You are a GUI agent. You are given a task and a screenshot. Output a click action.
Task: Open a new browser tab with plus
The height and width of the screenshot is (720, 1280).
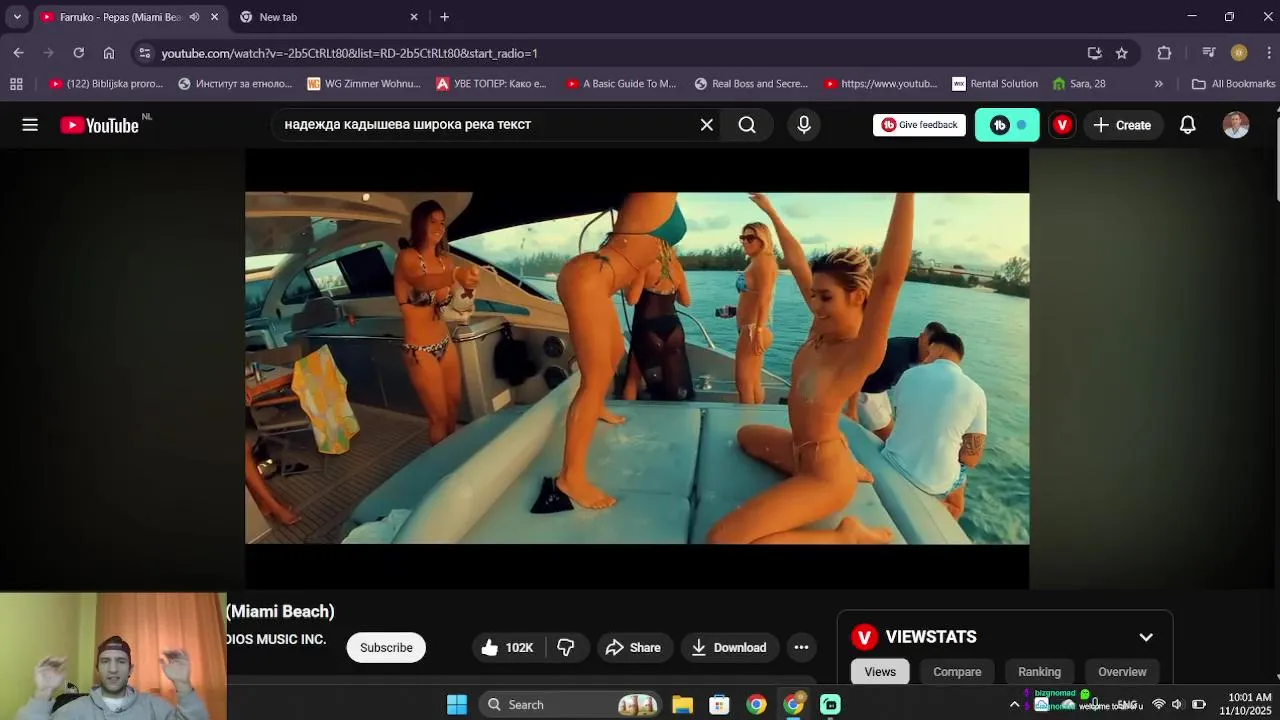coord(445,17)
